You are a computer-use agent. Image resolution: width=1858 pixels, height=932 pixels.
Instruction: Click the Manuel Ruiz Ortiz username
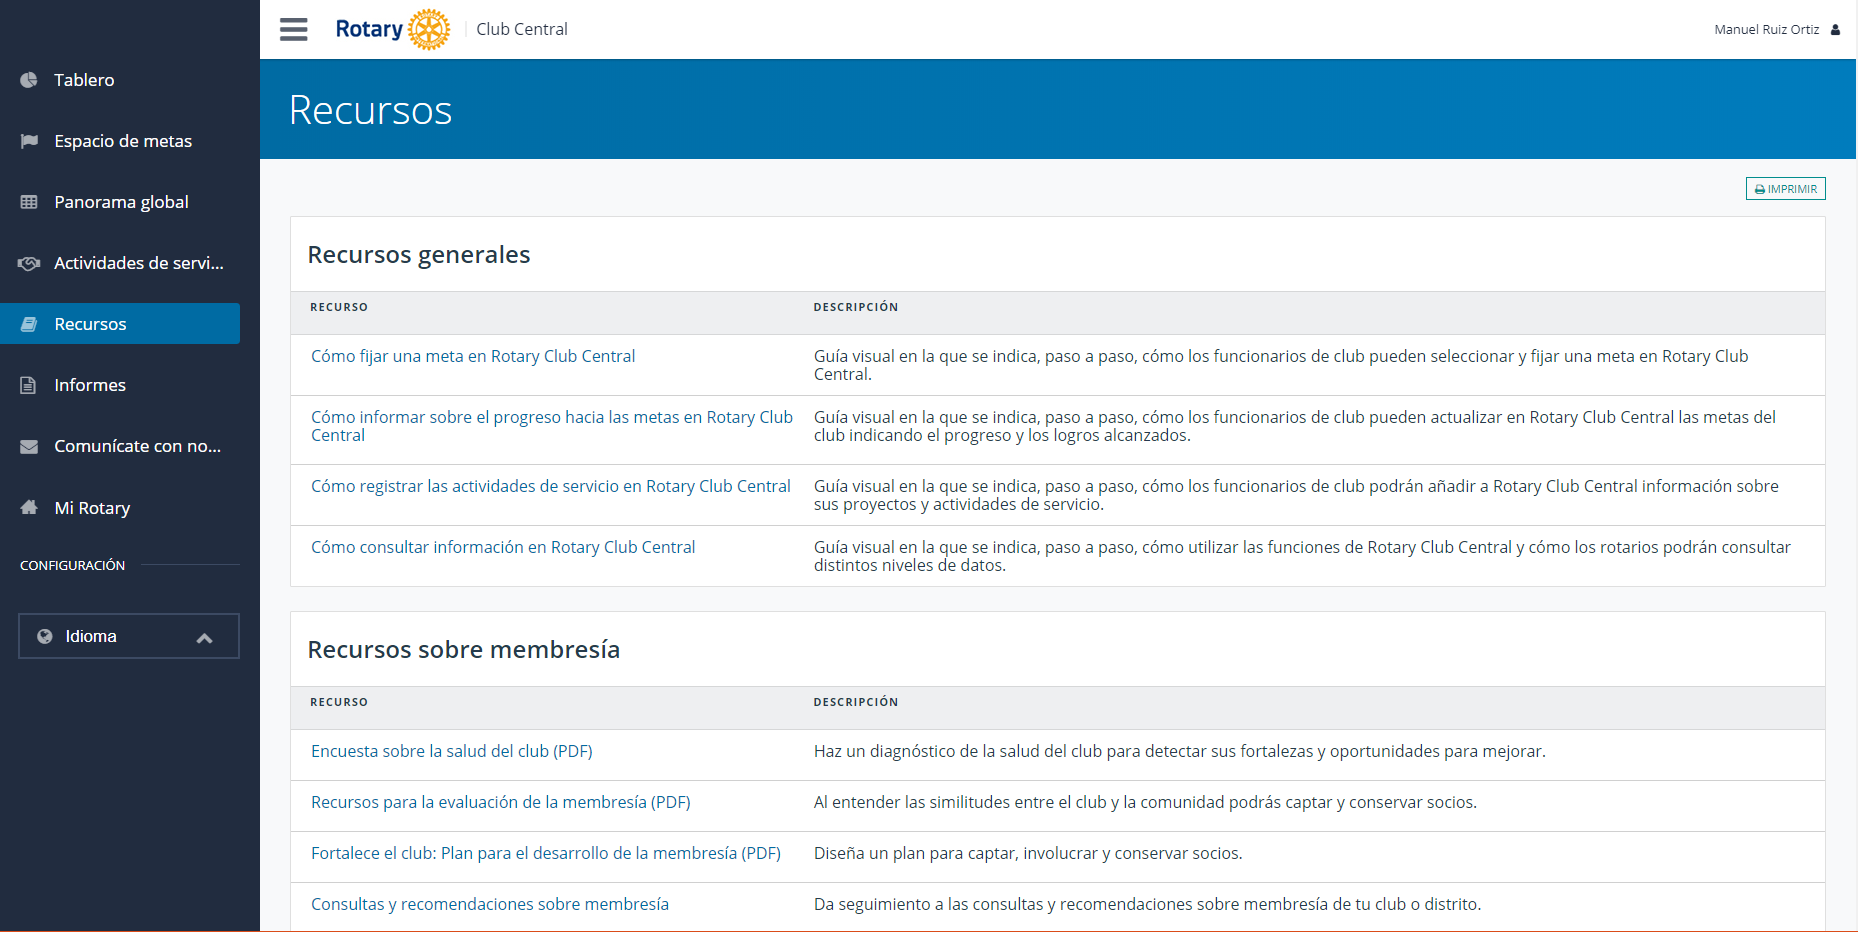(1766, 30)
